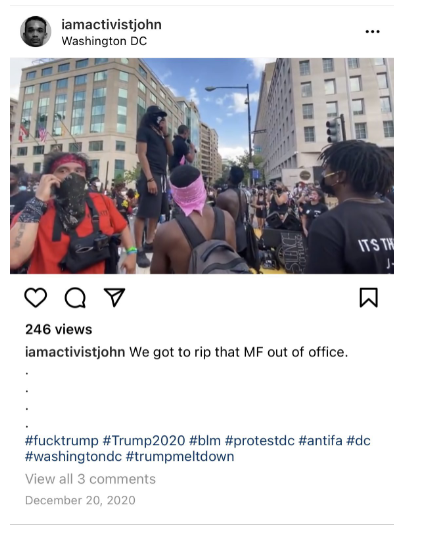Open the #dc hashtag
This screenshot has width=440, height=534.
tap(358, 441)
